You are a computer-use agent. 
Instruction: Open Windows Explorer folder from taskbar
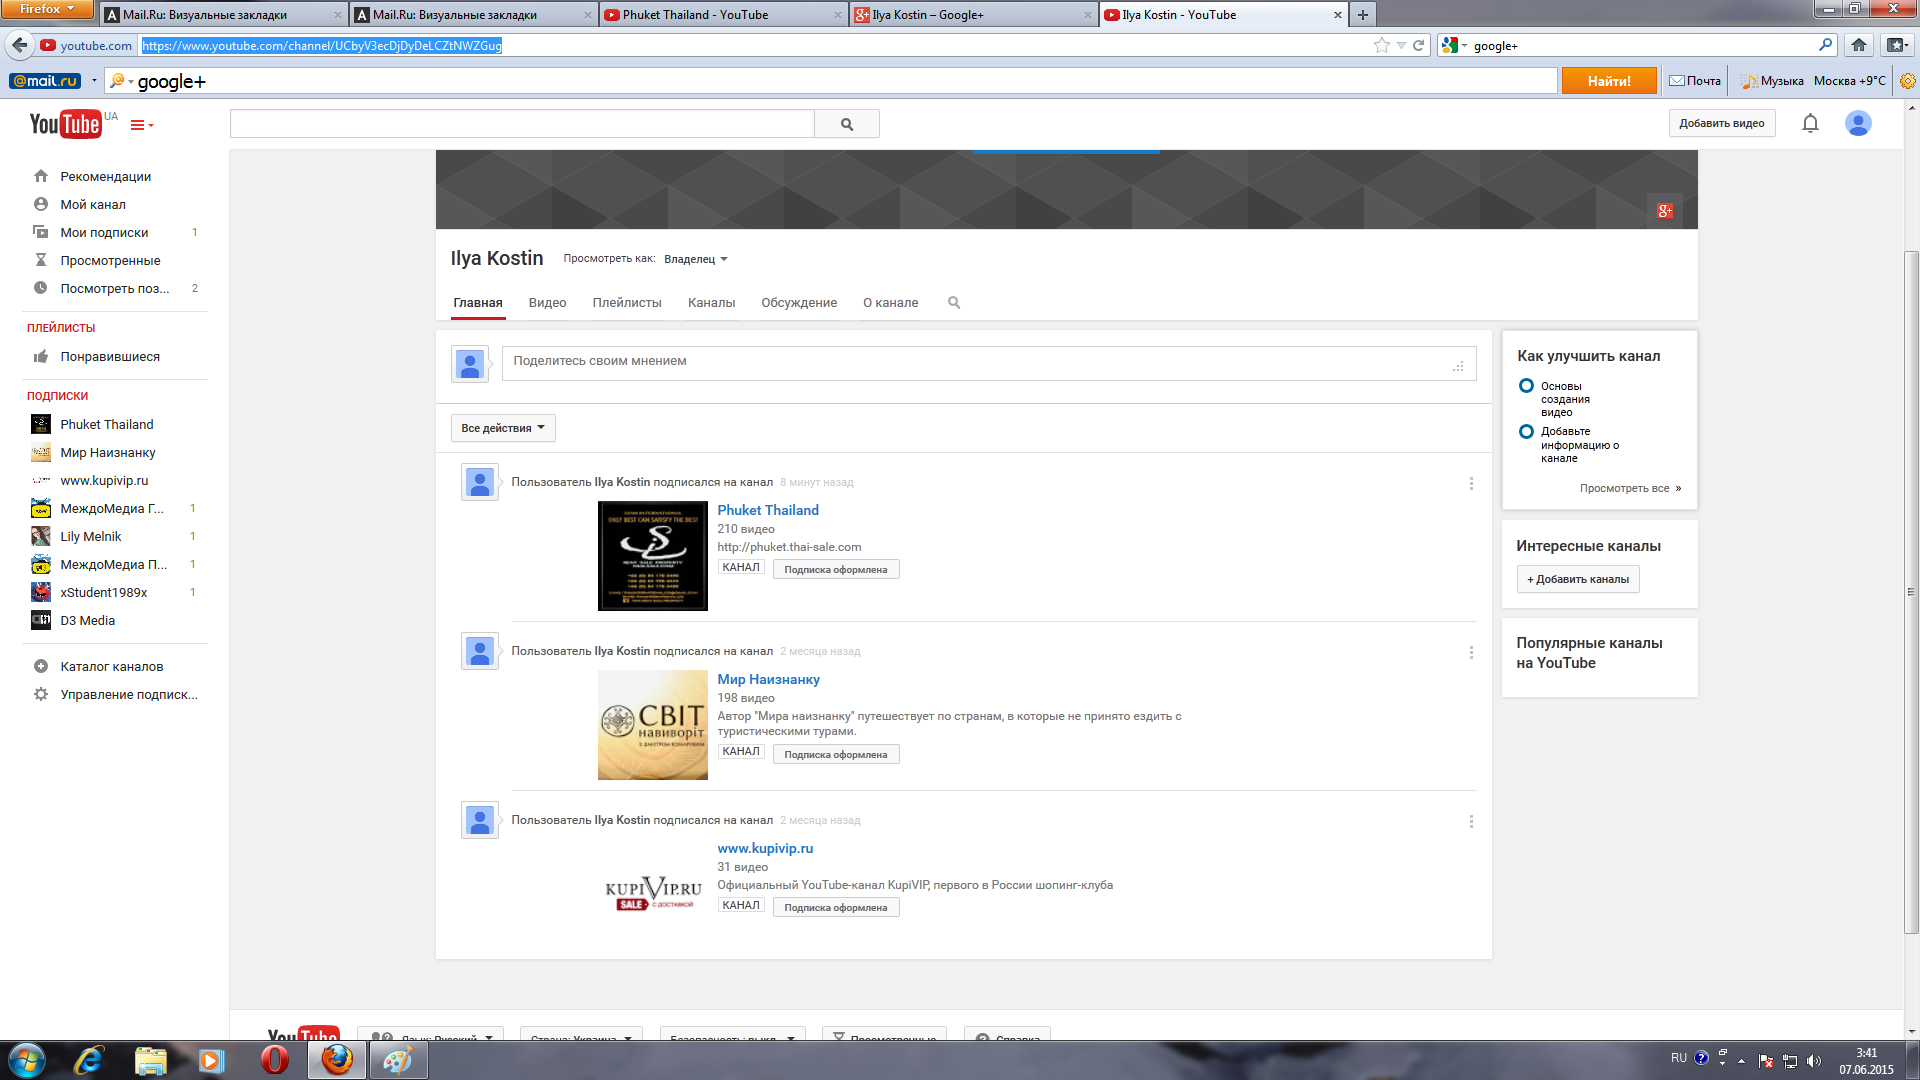[150, 1060]
